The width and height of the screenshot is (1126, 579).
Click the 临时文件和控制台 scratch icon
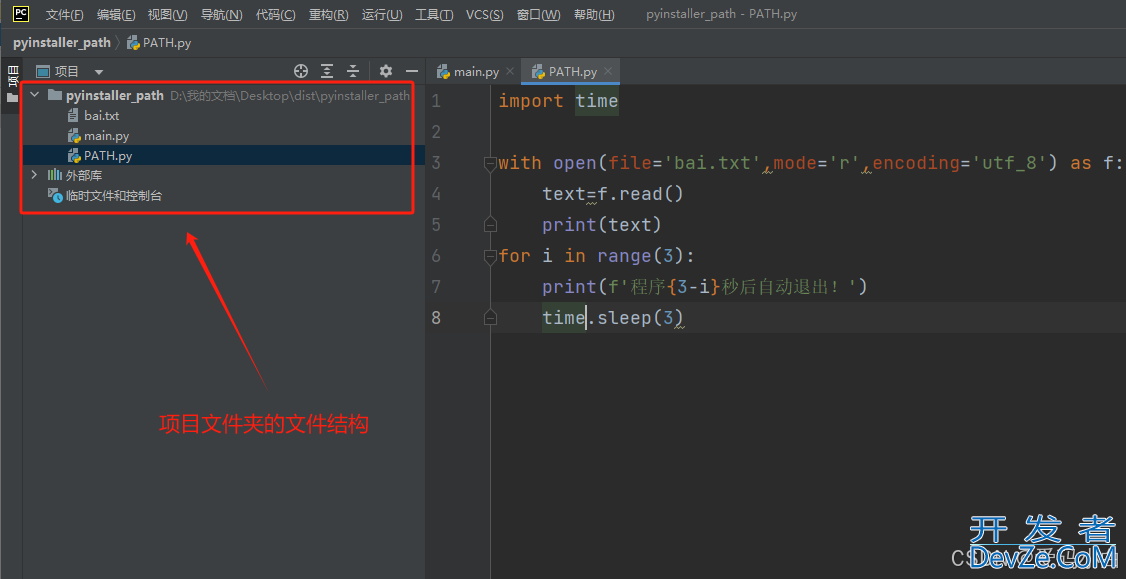pos(55,195)
